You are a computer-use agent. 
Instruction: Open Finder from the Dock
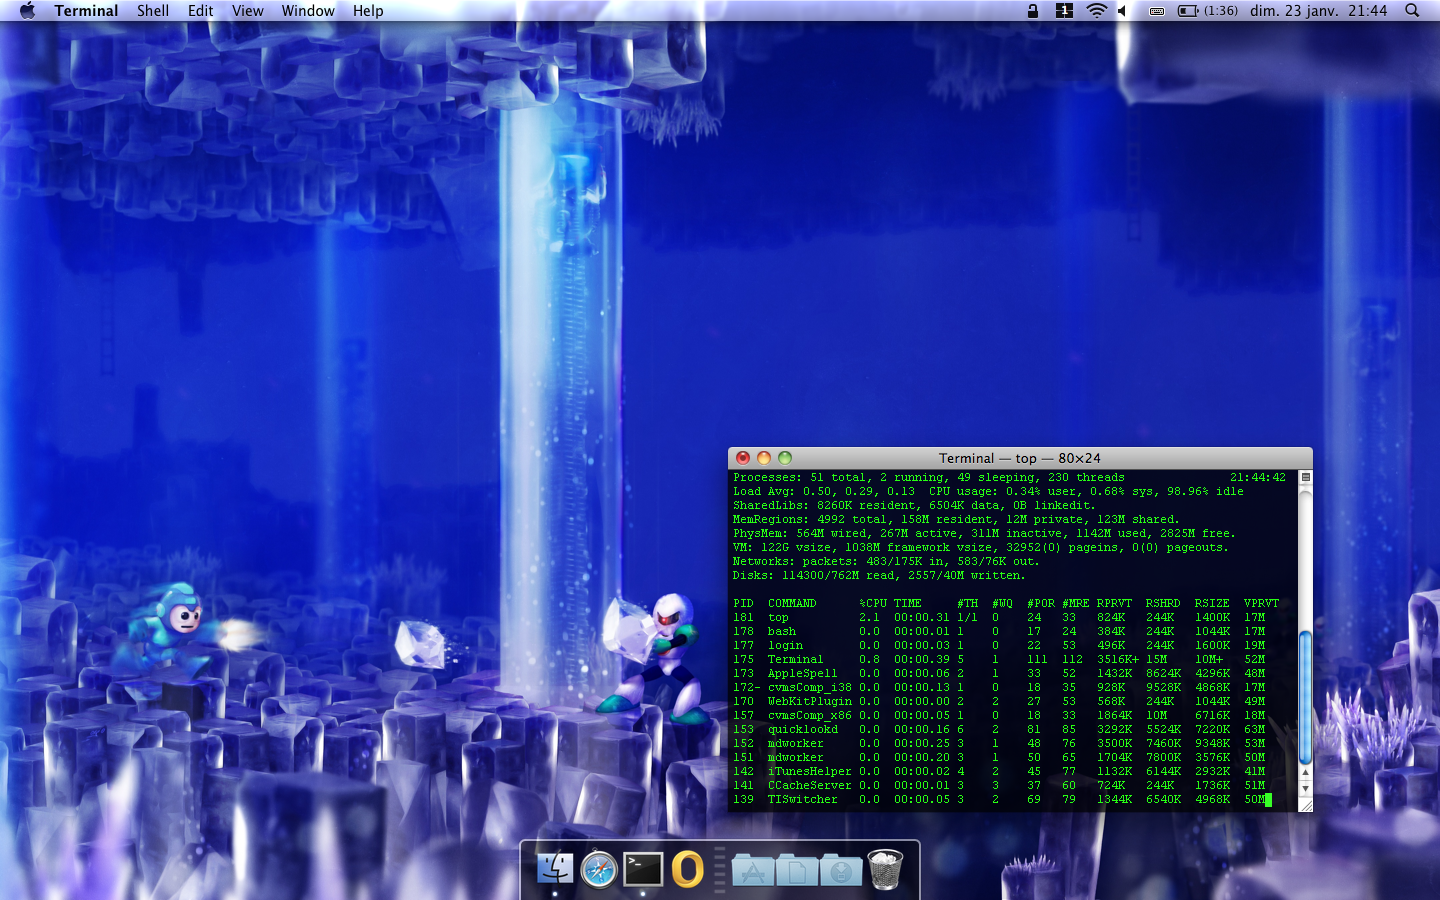coord(555,868)
